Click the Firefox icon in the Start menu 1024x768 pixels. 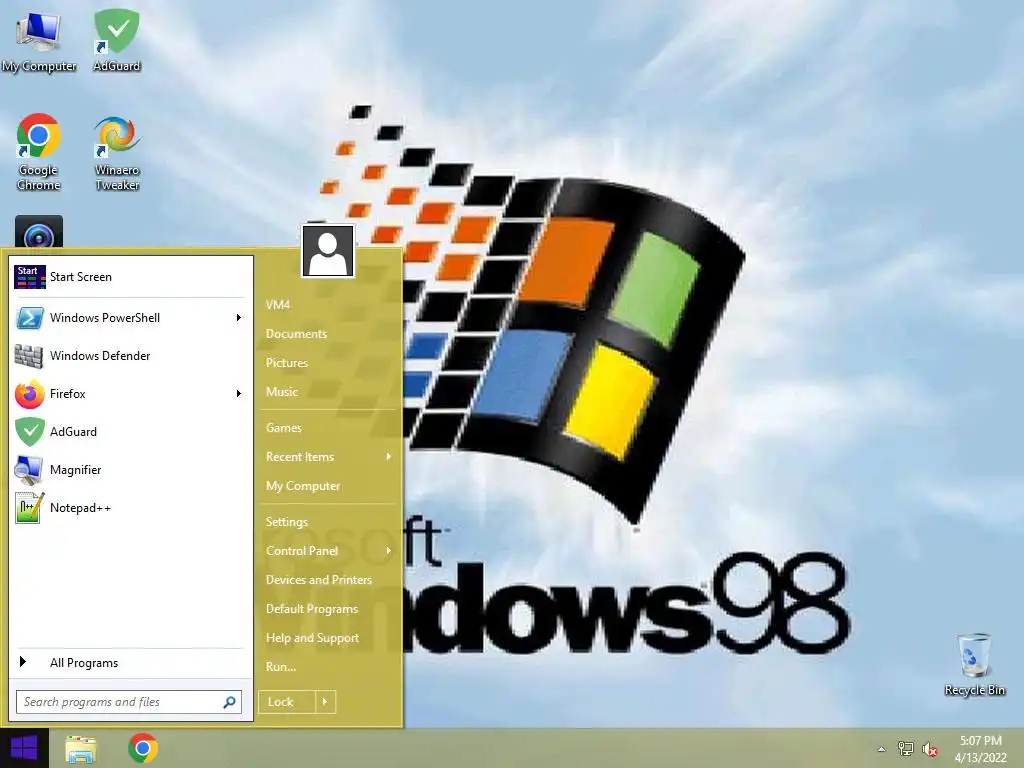click(29, 394)
